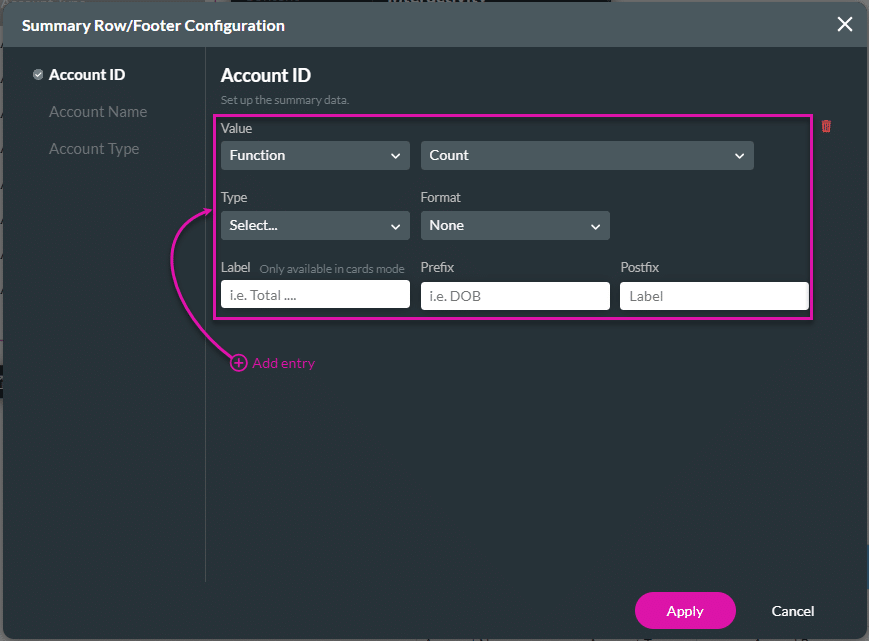The width and height of the screenshot is (869, 641).
Task: Open the Format dropdown showing None
Action: (x=515, y=226)
